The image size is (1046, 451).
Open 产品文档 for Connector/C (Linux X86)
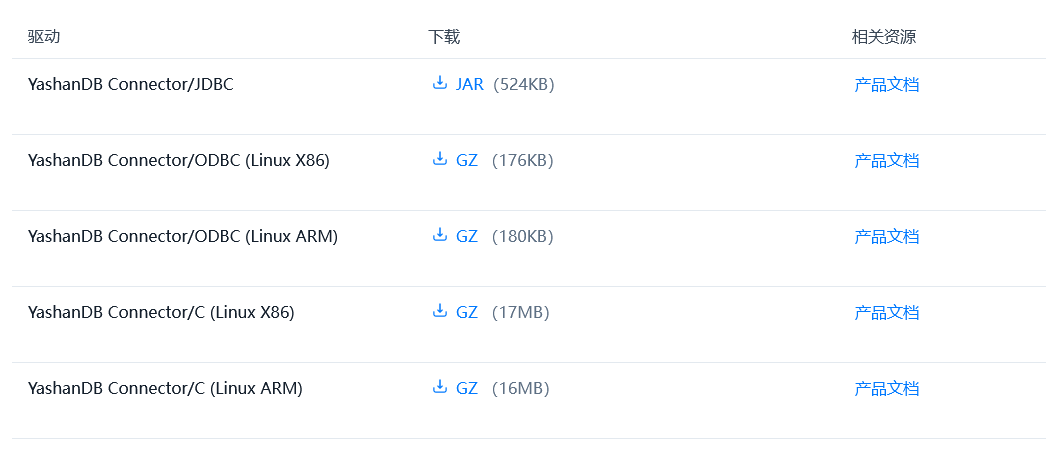(x=886, y=313)
